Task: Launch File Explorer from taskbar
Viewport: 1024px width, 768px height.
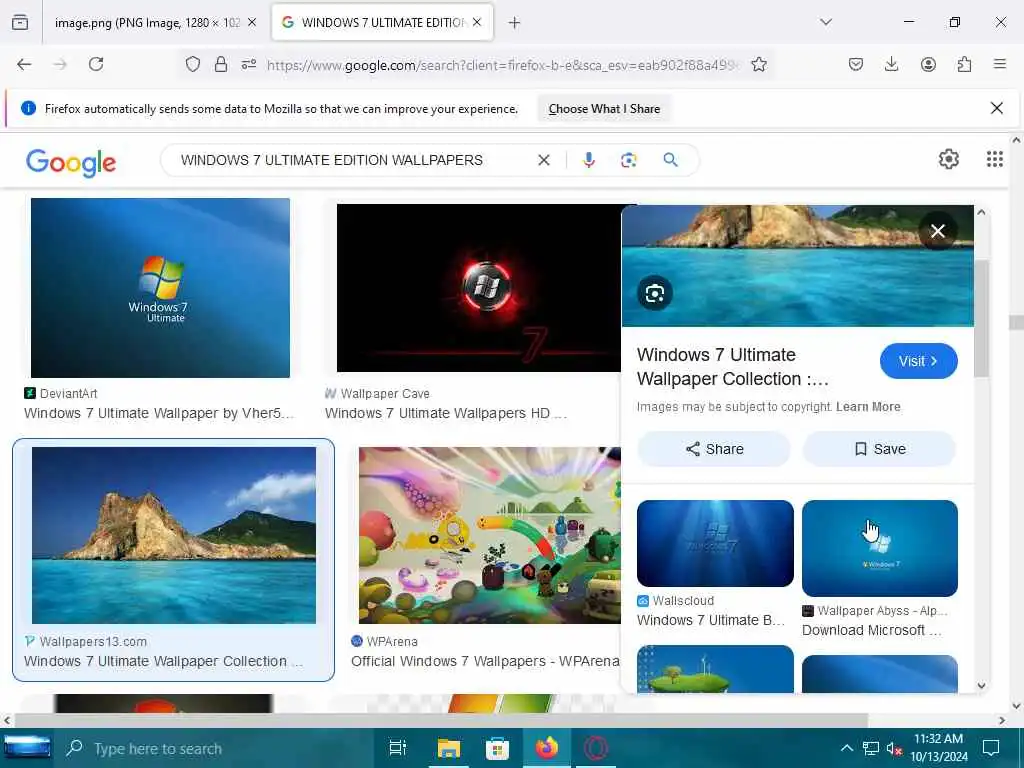Action: click(449, 748)
